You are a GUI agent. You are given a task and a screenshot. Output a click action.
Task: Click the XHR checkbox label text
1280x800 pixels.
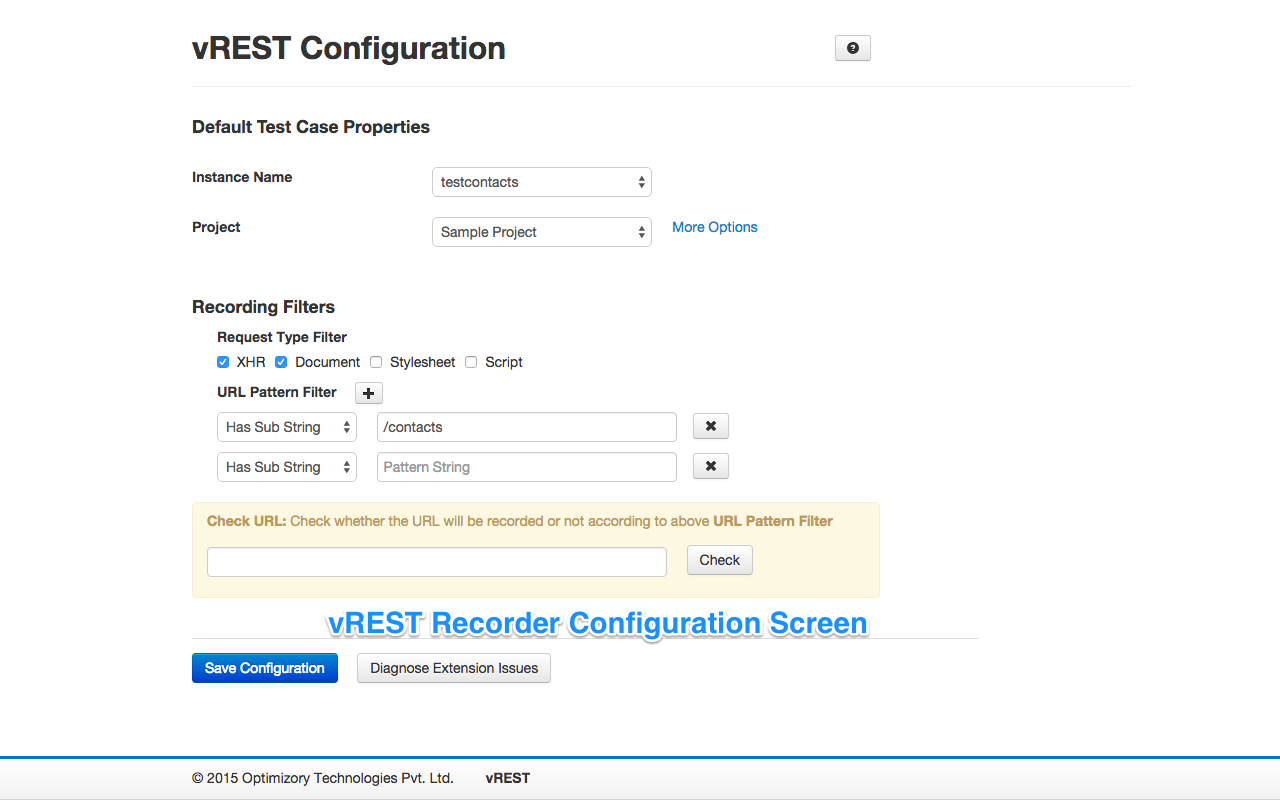[251, 362]
